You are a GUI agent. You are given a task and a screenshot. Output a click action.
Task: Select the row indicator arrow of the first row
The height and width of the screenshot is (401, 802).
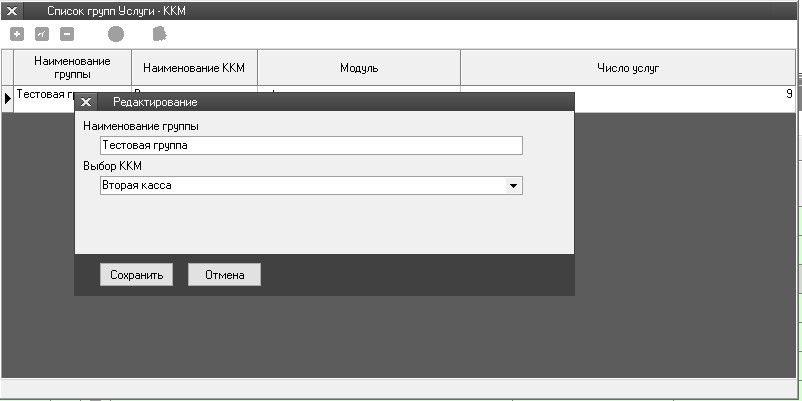tap(8, 96)
